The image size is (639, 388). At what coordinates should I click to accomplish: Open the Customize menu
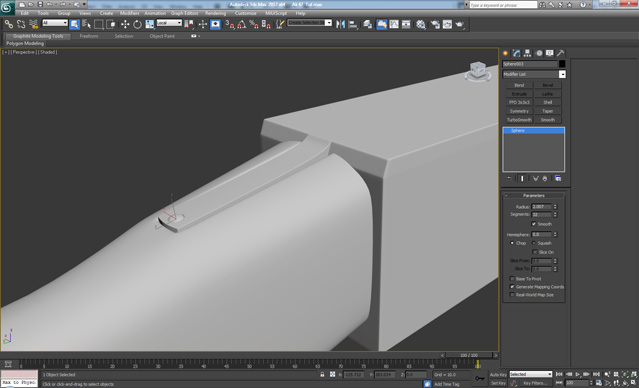pyautogui.click(x=245, y=13)
